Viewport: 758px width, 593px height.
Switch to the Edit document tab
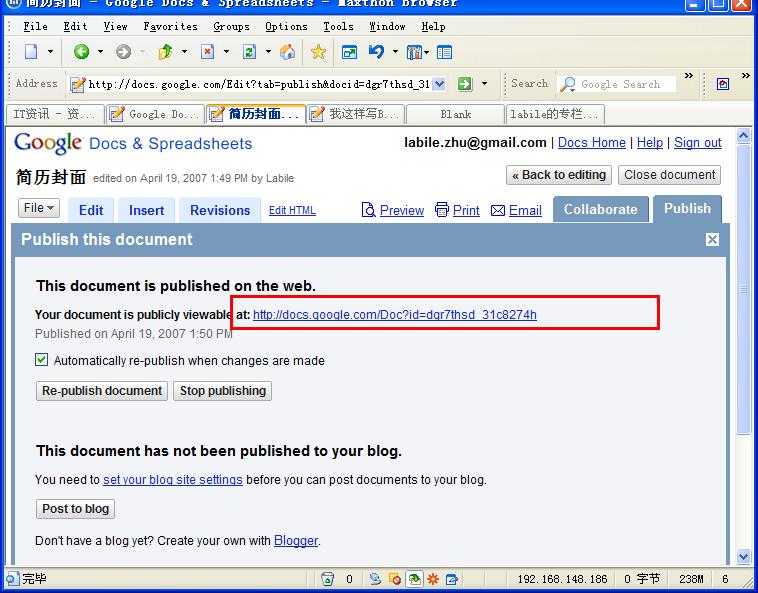[x=91, y=210]
